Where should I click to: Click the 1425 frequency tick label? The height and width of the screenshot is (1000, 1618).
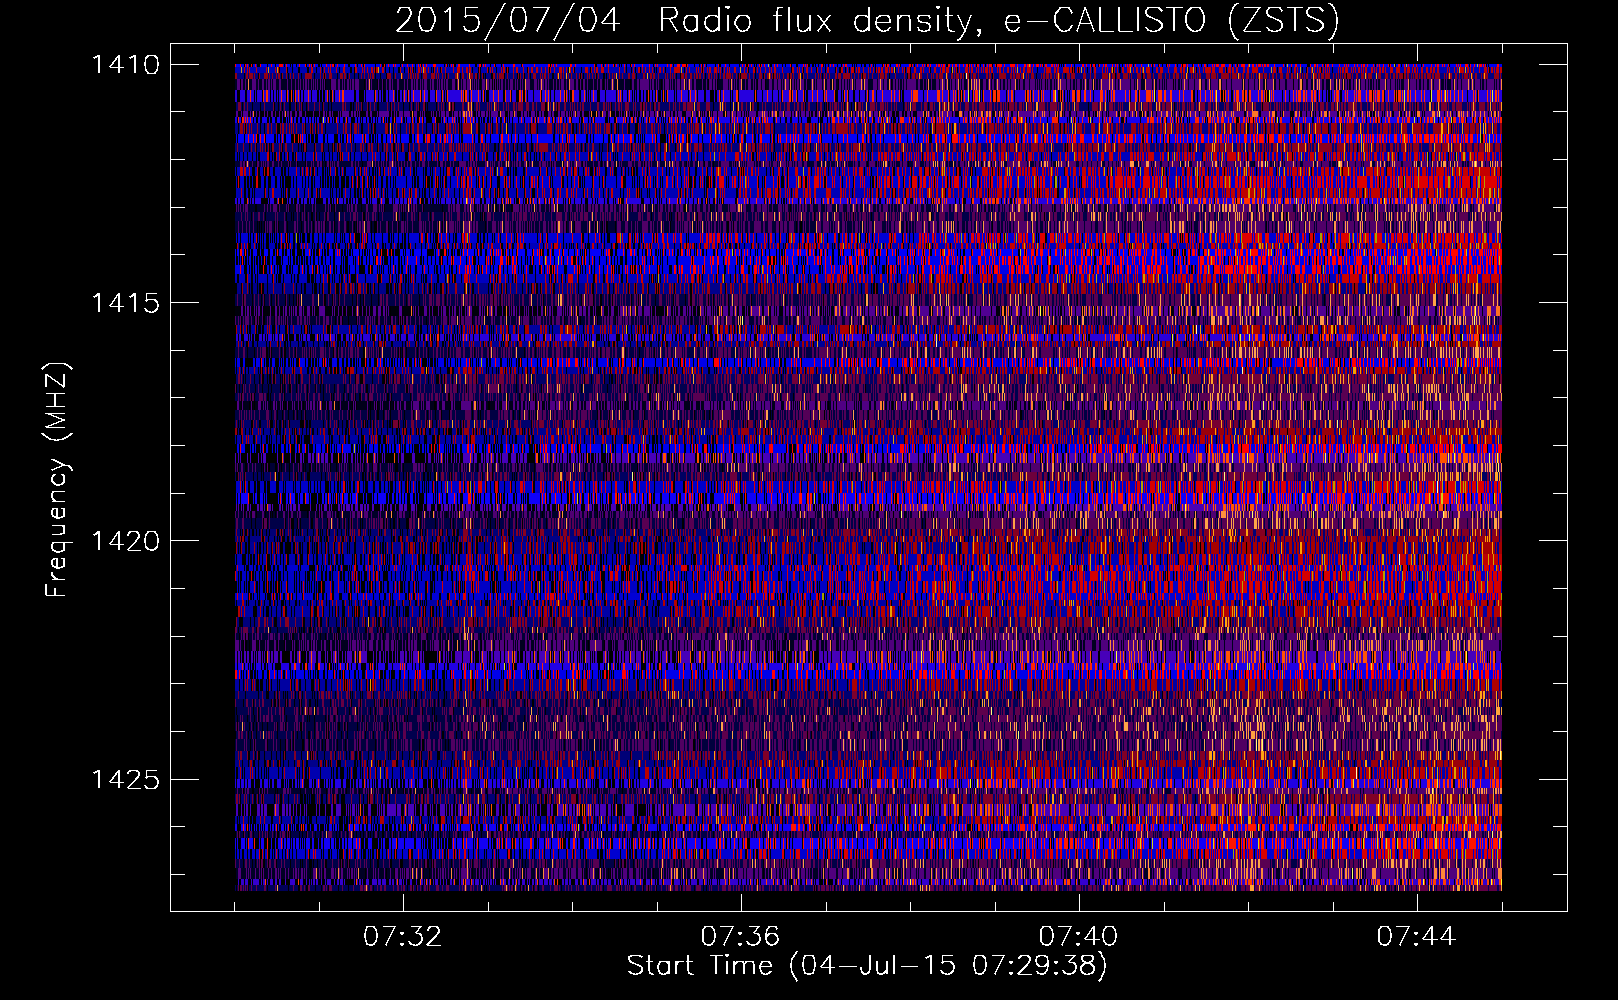point(125,779)
